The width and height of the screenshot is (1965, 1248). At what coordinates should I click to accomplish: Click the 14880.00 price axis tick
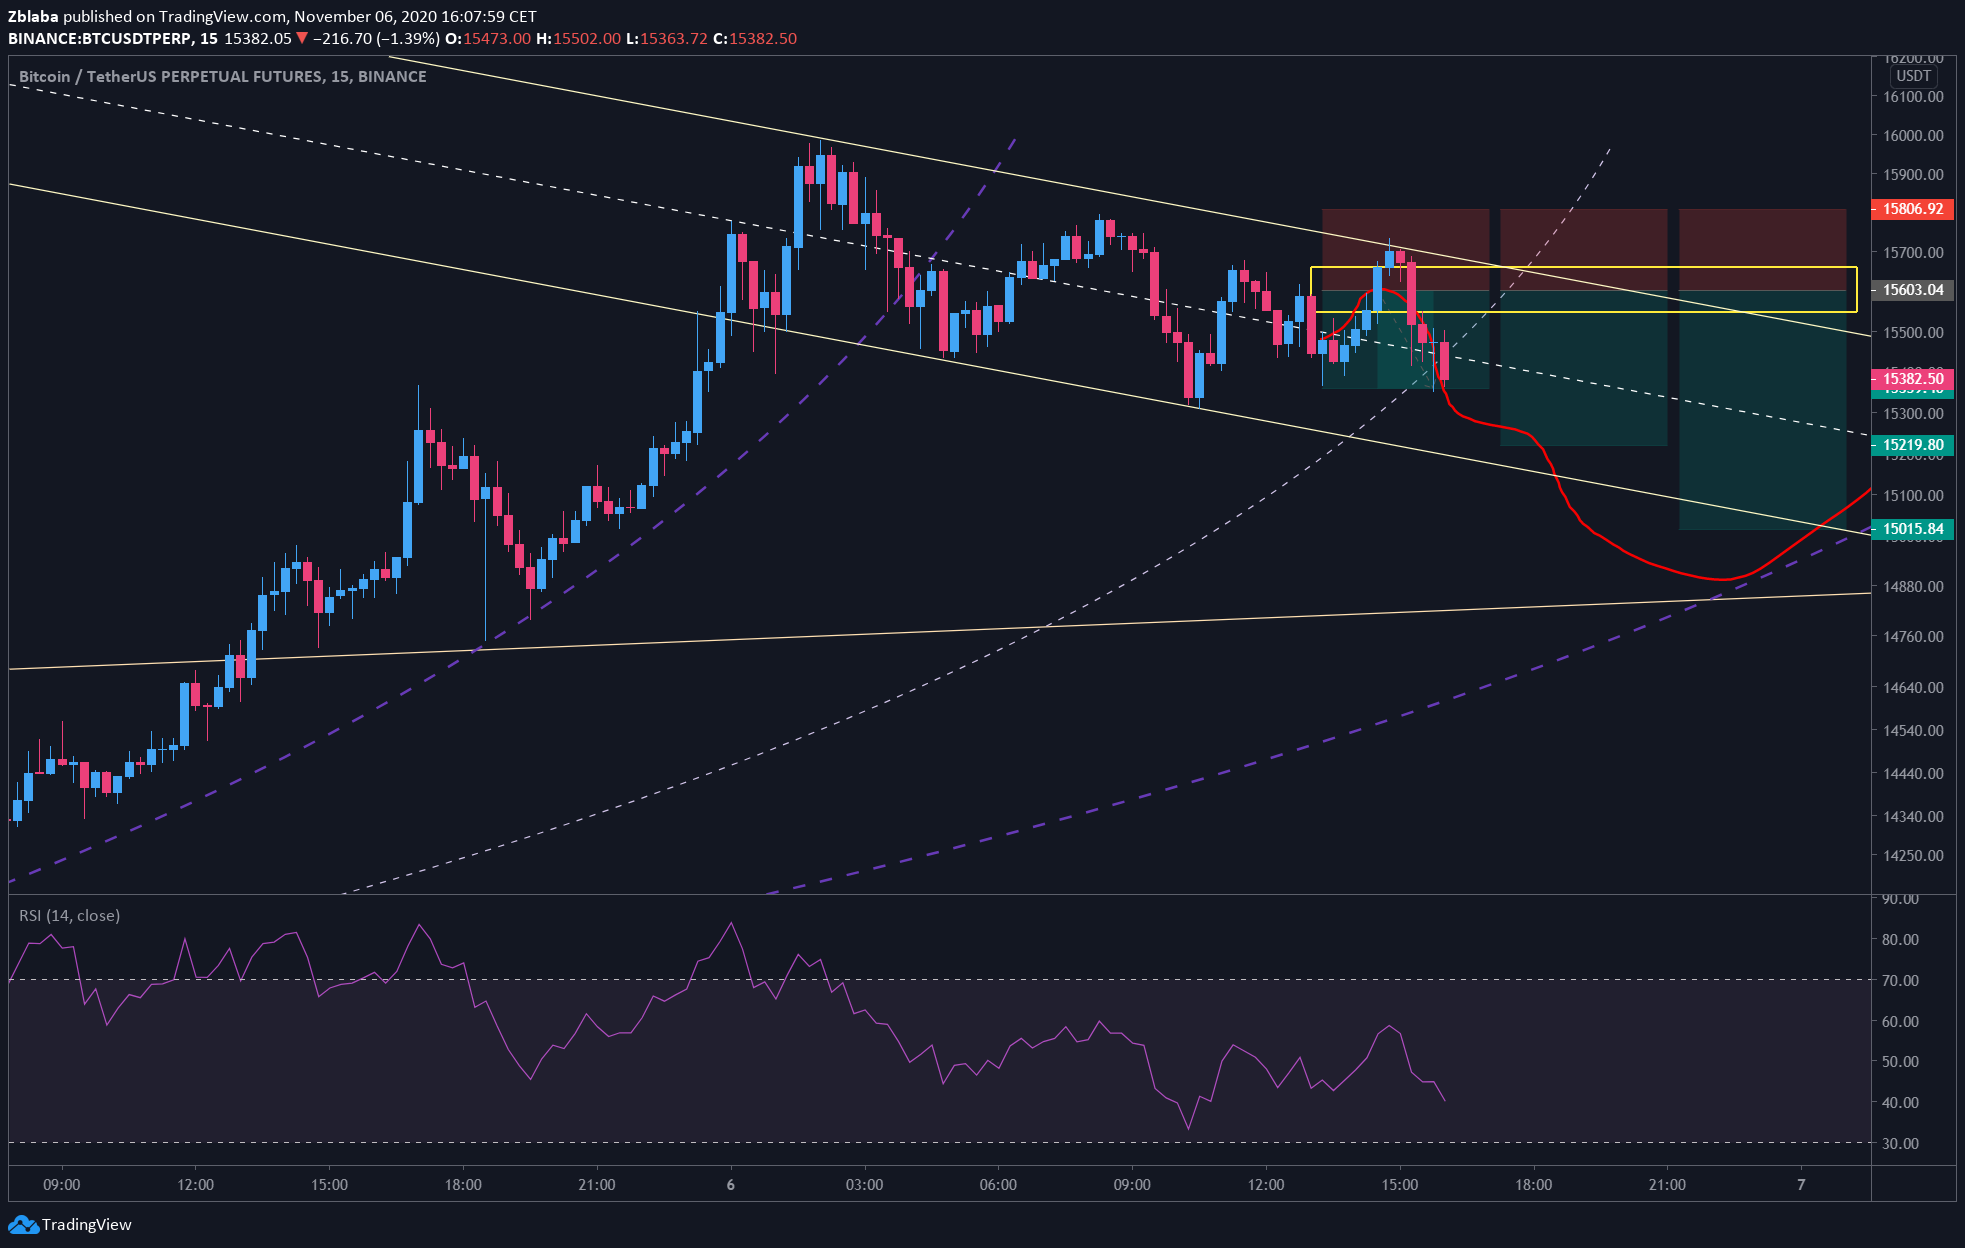pyautogui.click(x=1913, y=586)
